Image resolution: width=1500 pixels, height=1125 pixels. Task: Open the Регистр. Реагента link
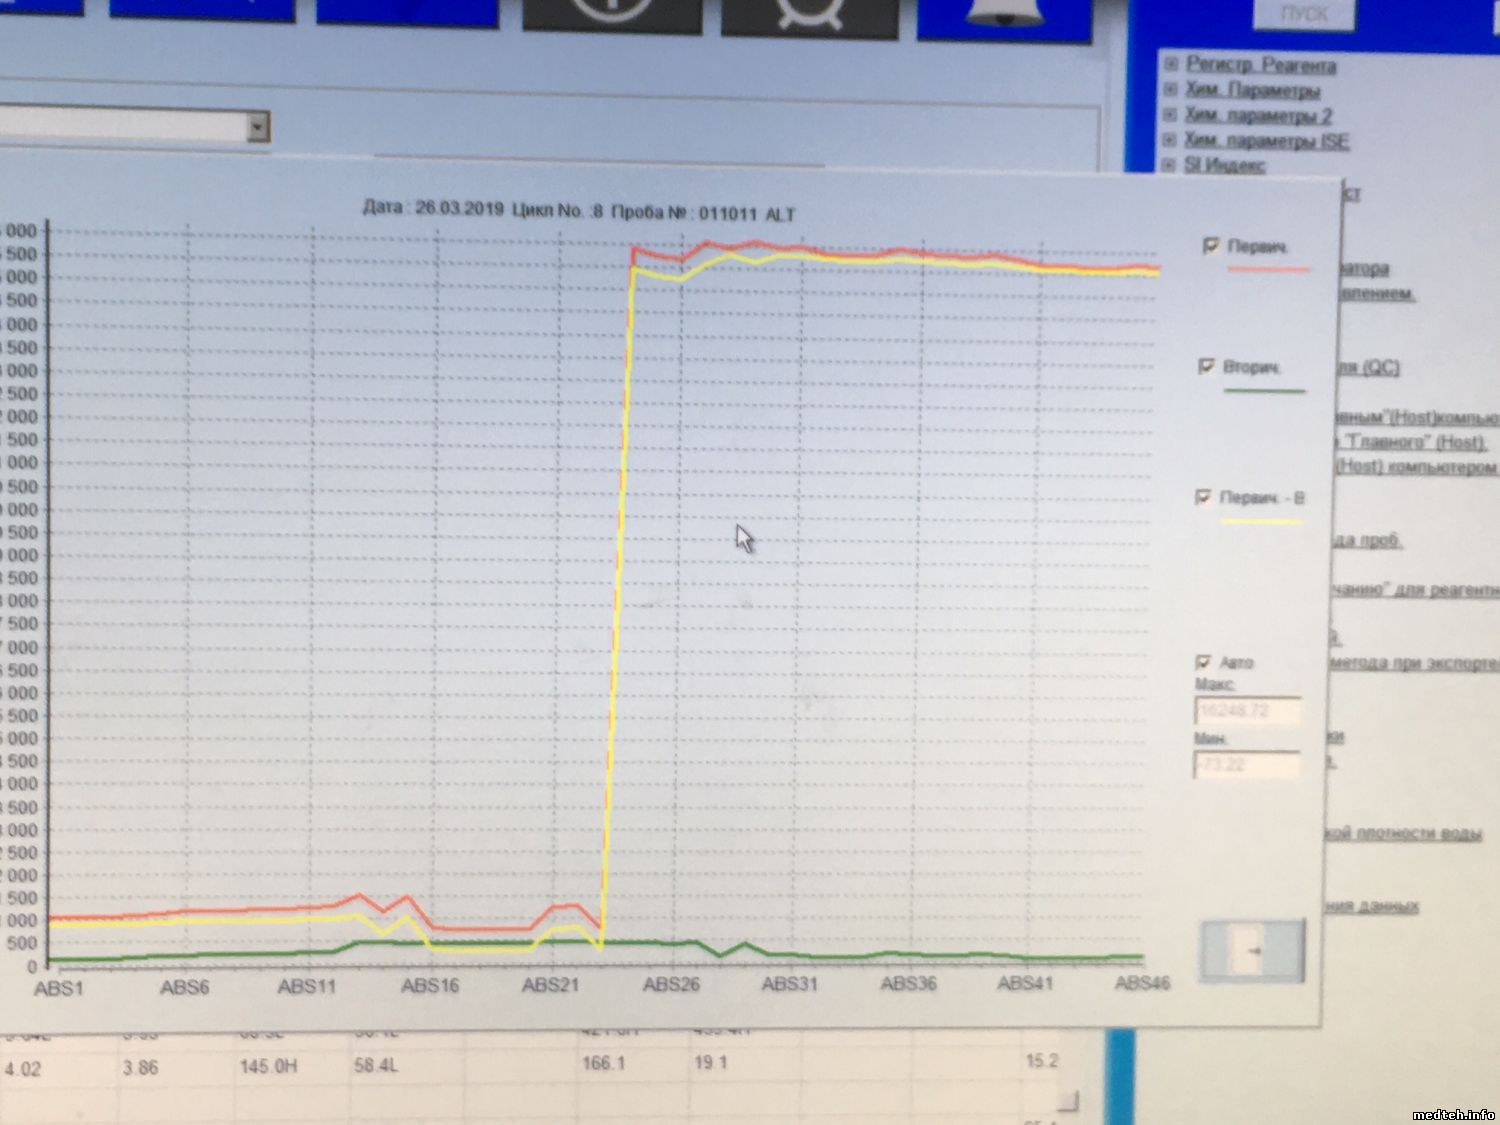point(1260,65)
